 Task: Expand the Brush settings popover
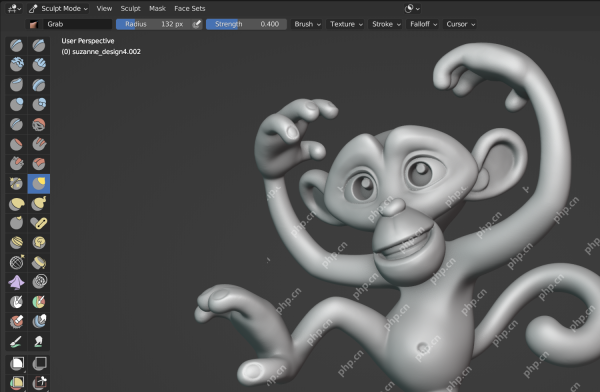tap(307, 24)
